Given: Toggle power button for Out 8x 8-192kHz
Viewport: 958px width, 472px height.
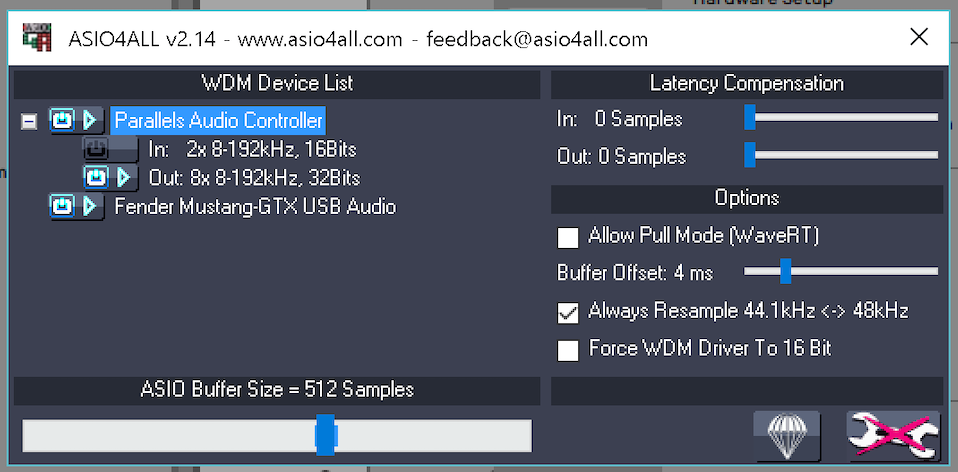Looking at the screenshot, I should pos(95,177).
